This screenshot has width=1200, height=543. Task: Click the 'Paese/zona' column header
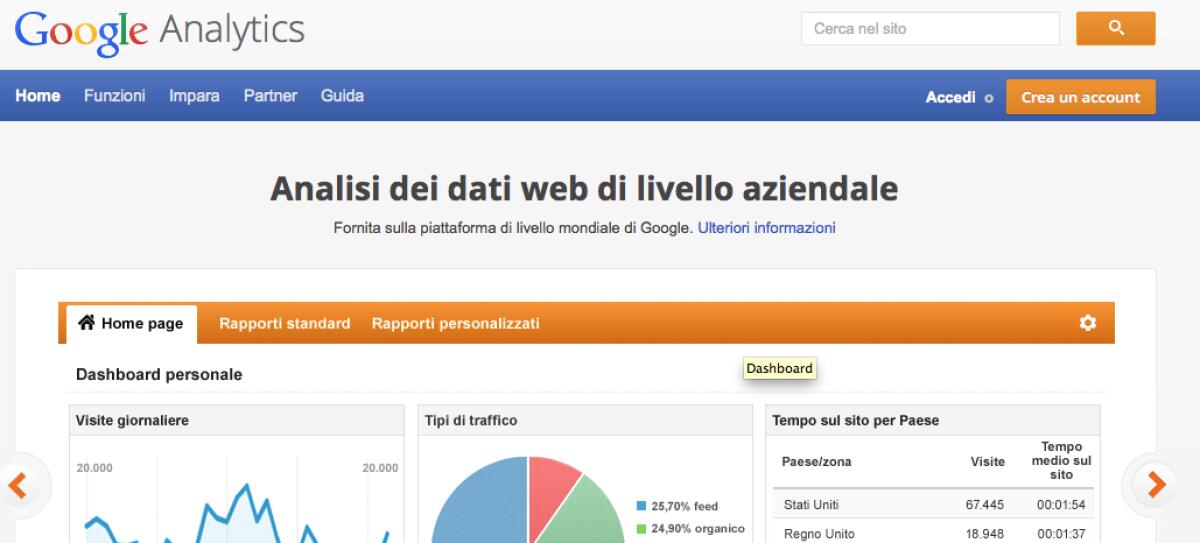click(818, 461)
